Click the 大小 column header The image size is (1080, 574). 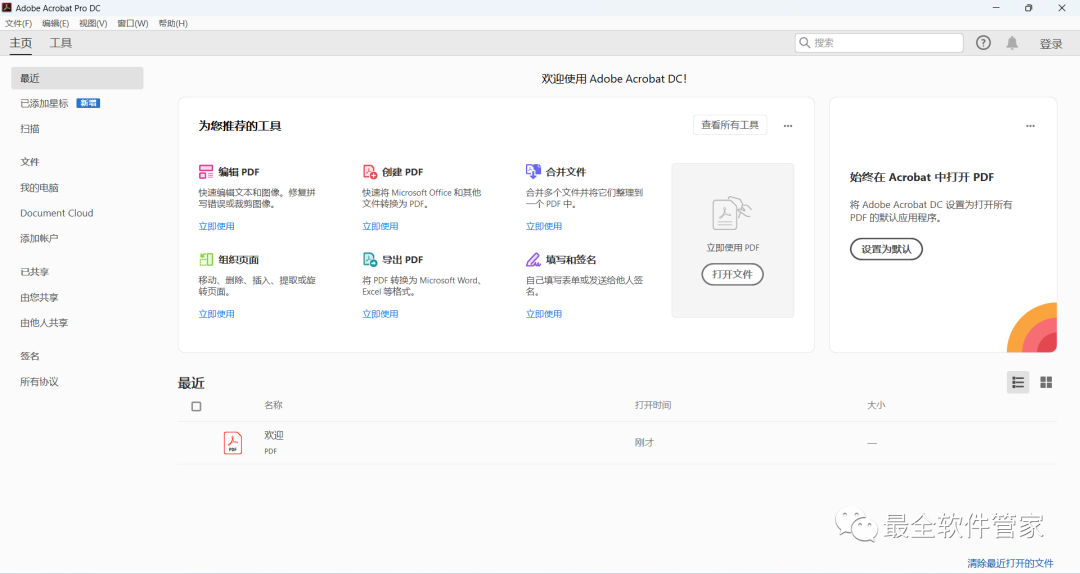tap(876, 405)
